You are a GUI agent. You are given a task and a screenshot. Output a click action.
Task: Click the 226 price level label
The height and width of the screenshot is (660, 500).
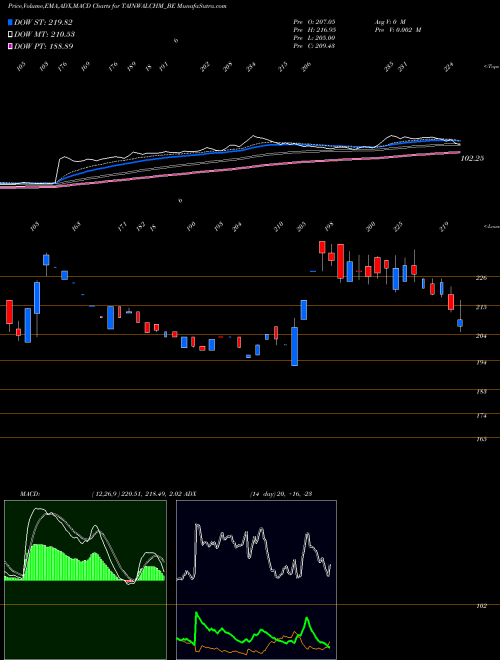(482, 278)
